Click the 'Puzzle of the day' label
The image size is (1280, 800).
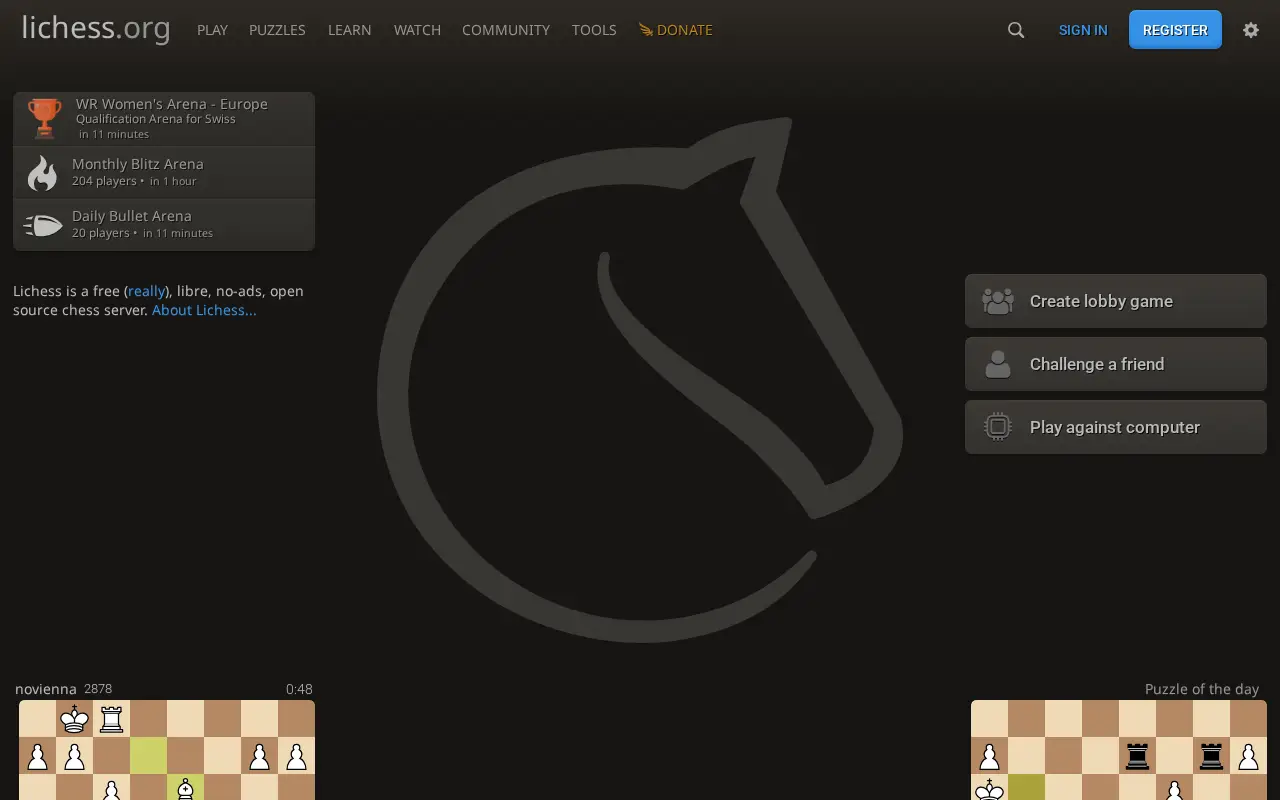click(x=1202, y=689)
